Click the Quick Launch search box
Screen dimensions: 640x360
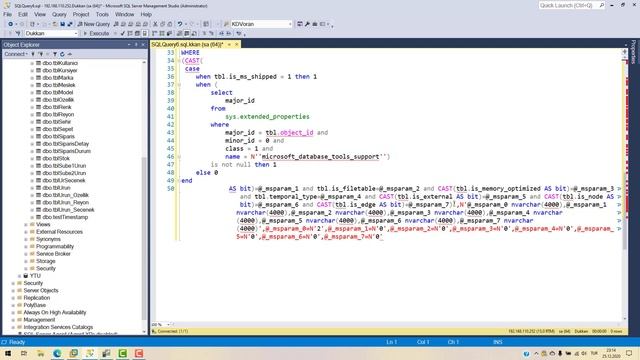point(571,5)
